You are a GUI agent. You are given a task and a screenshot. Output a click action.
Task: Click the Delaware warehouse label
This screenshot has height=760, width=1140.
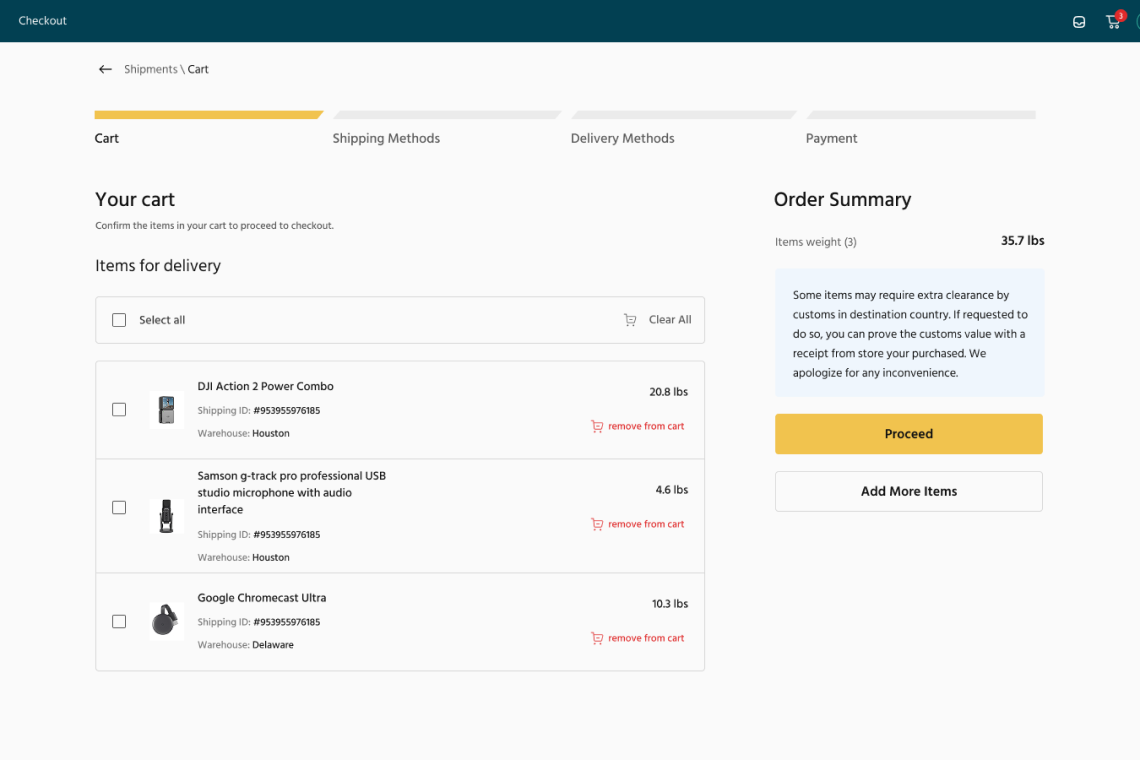tap(273, 645)
